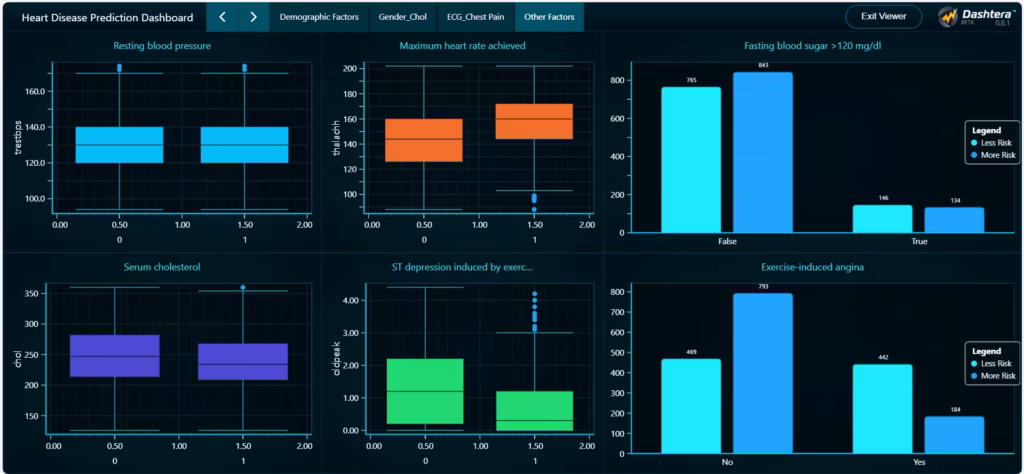Switch to the Gender_Chol tab
The image size is (1024, 474).
(402, 17)
